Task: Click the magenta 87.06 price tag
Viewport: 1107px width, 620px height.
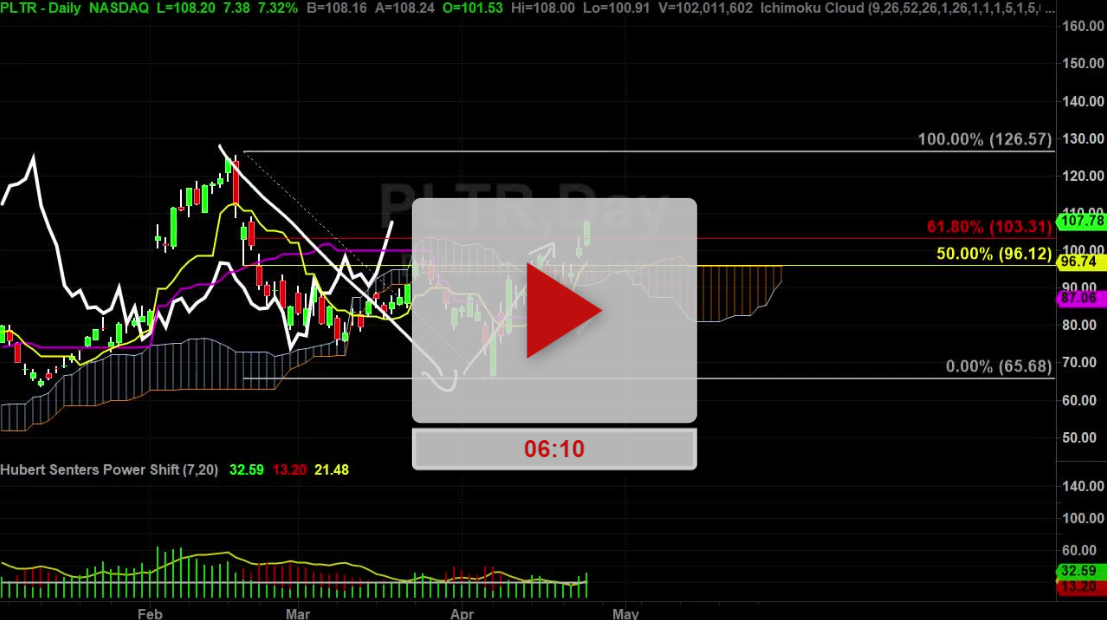Action: click(1082, 298)
